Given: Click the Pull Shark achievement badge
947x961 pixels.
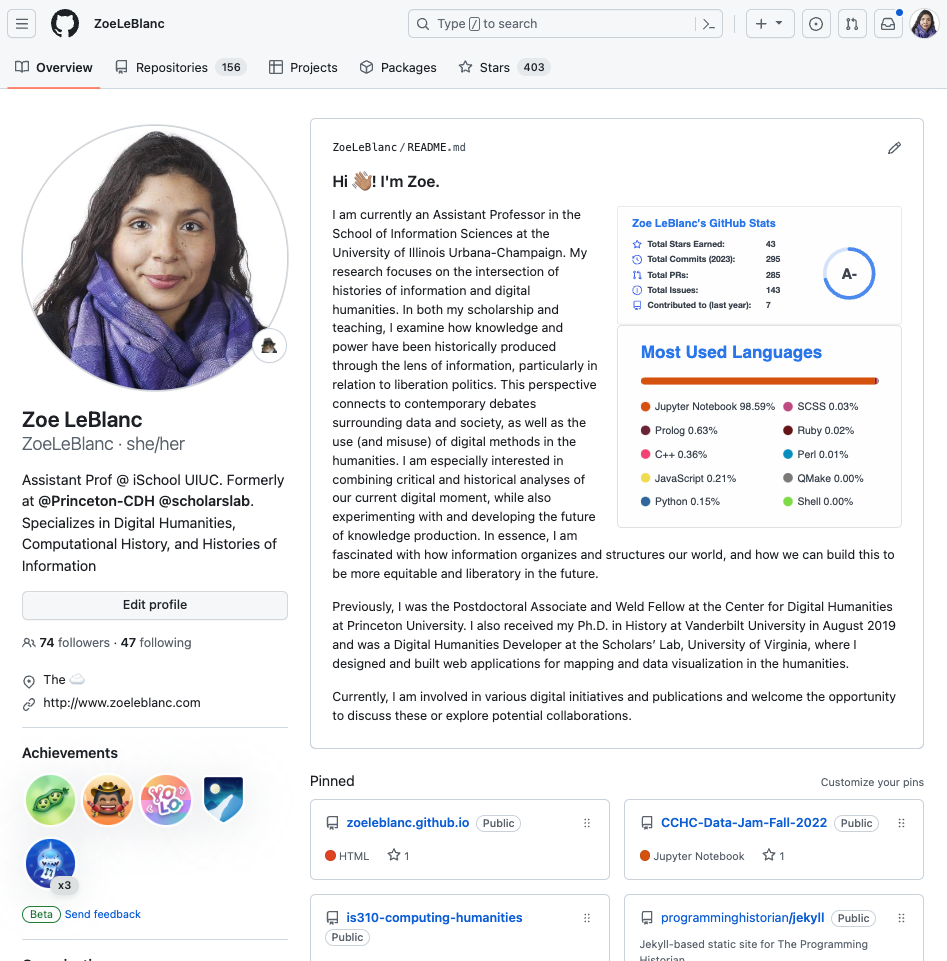Looking at the screenshot, I should tap(50, 864).
